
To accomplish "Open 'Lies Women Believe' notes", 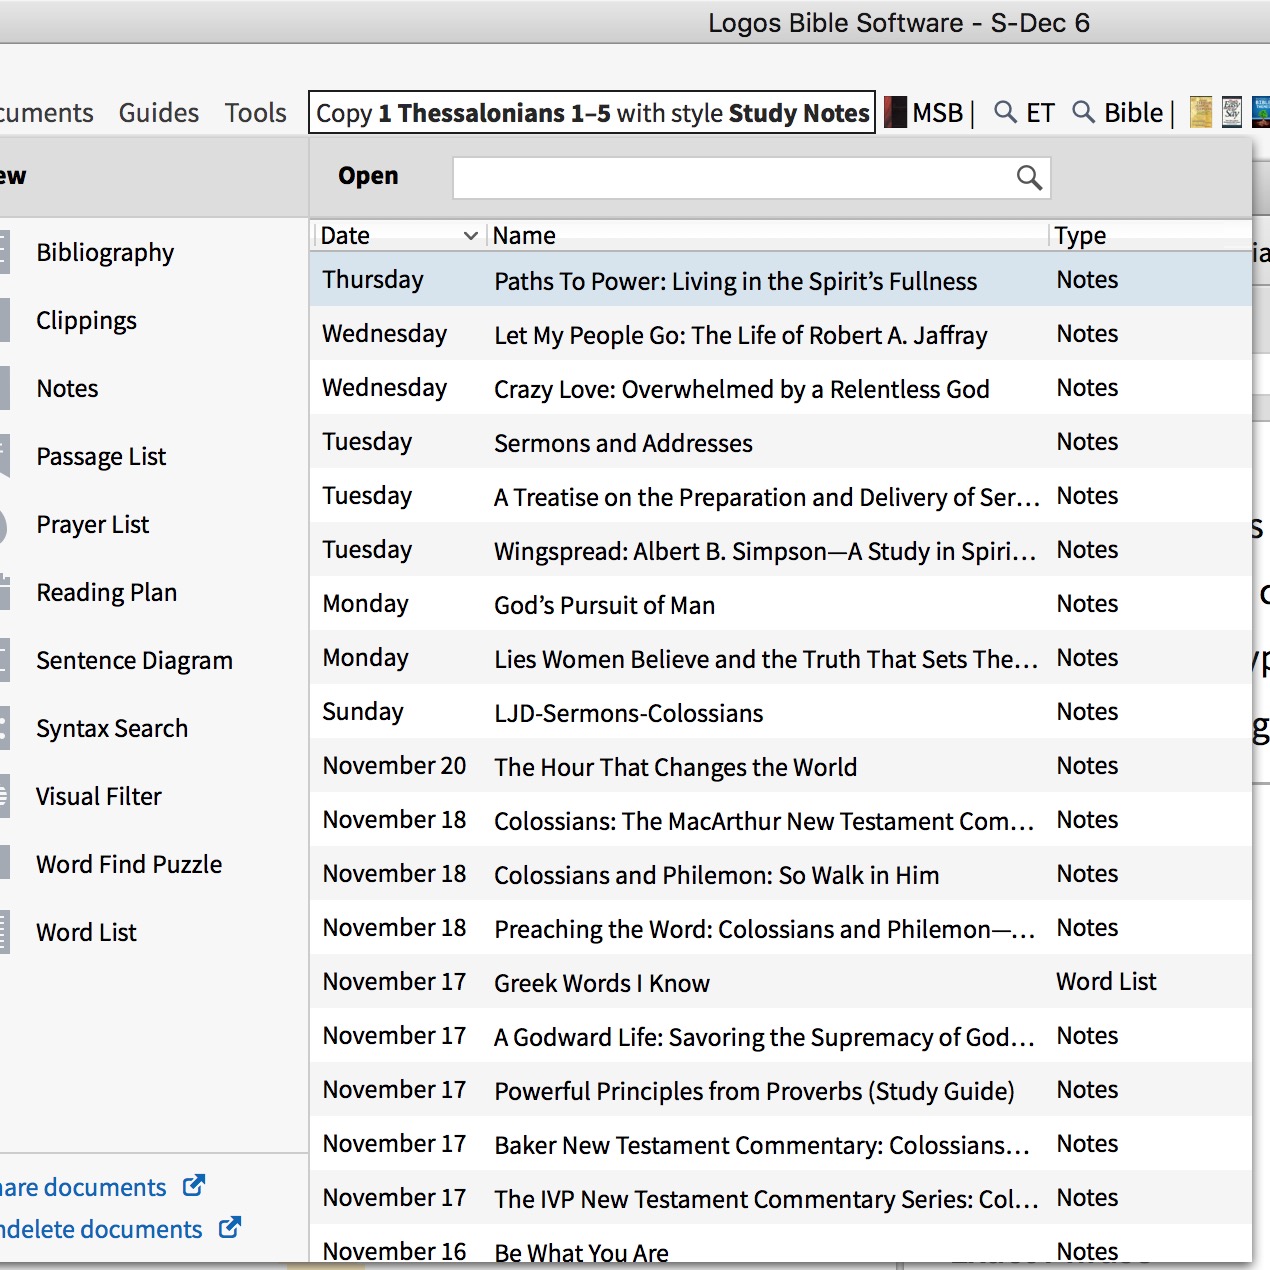I will click(x=780, y=658).
